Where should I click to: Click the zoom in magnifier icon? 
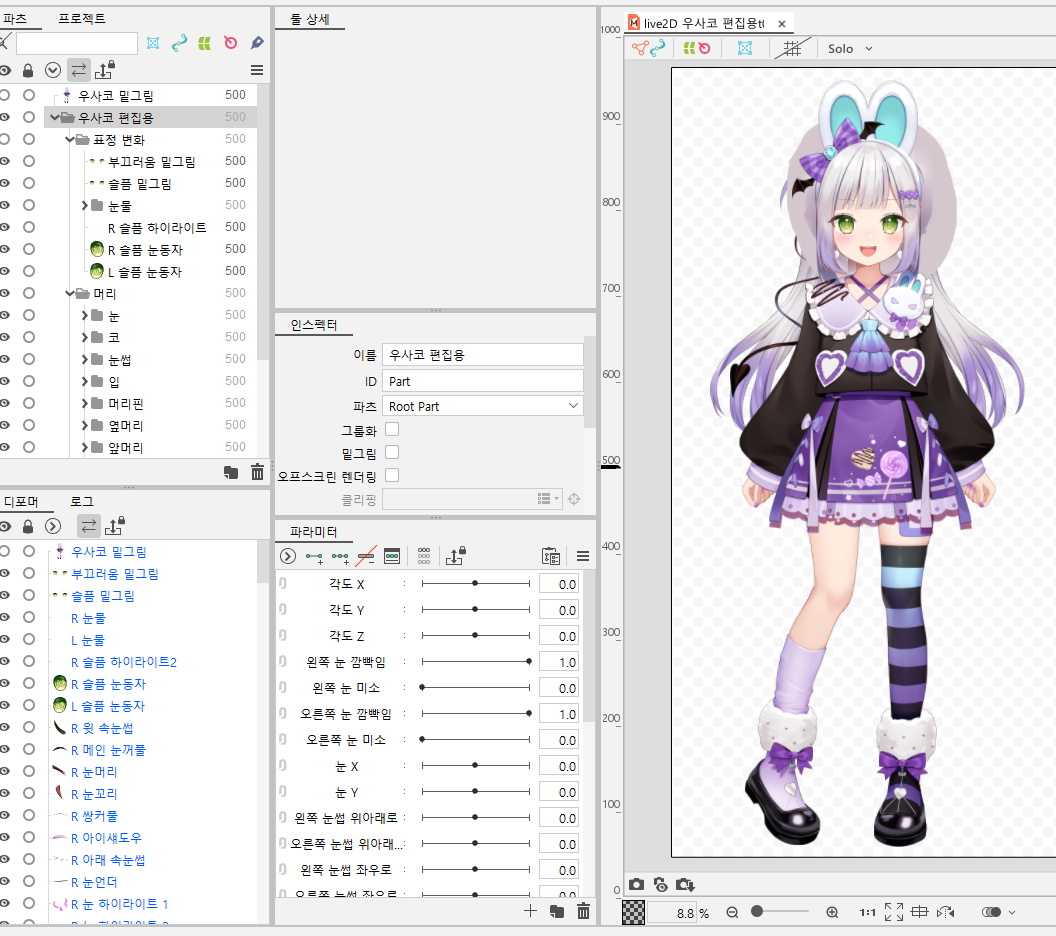click(832, 912)
